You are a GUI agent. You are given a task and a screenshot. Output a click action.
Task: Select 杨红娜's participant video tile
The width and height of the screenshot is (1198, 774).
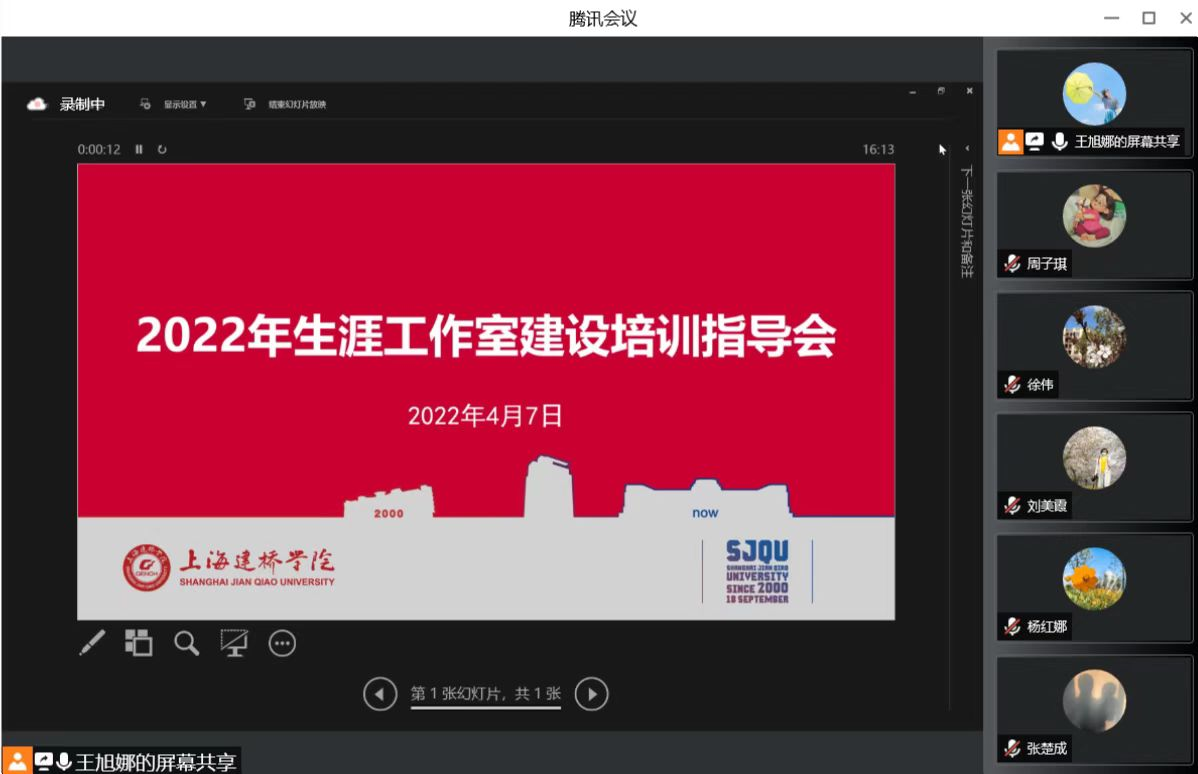1094,588
